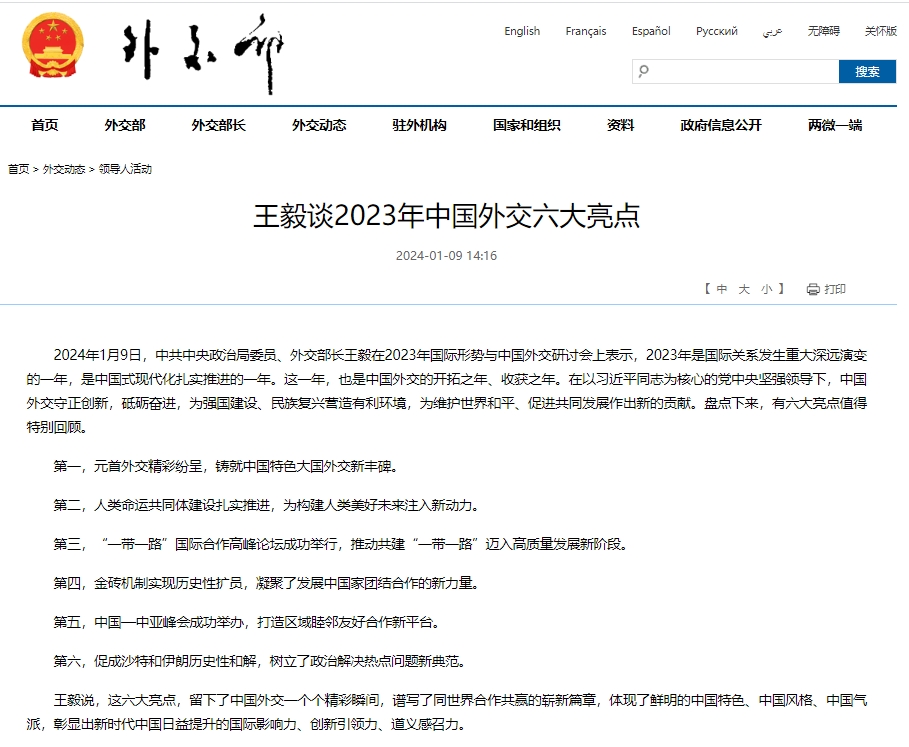The image size is (909, 747).
Task: Click the 领导人活动 breadcrumb link
Action: 125,169
